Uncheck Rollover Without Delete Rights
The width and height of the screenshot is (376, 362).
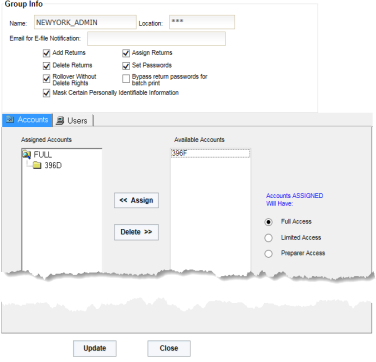tap(46, 78)
